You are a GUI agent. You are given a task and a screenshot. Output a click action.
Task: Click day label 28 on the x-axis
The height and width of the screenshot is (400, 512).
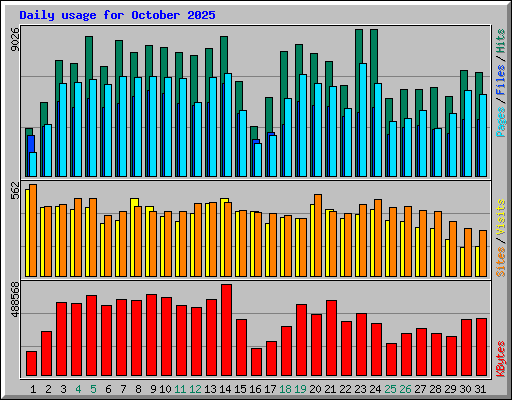[x=435, y=389]
